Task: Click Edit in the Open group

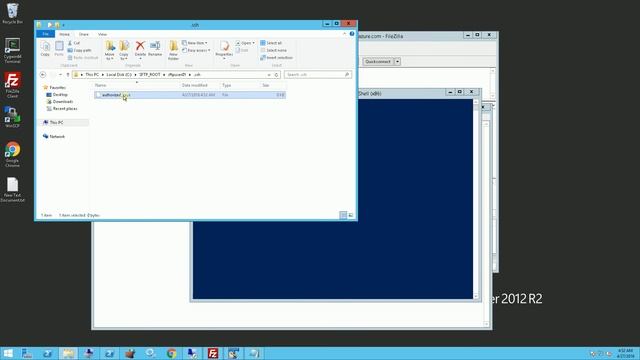Action: pos(242,50)
